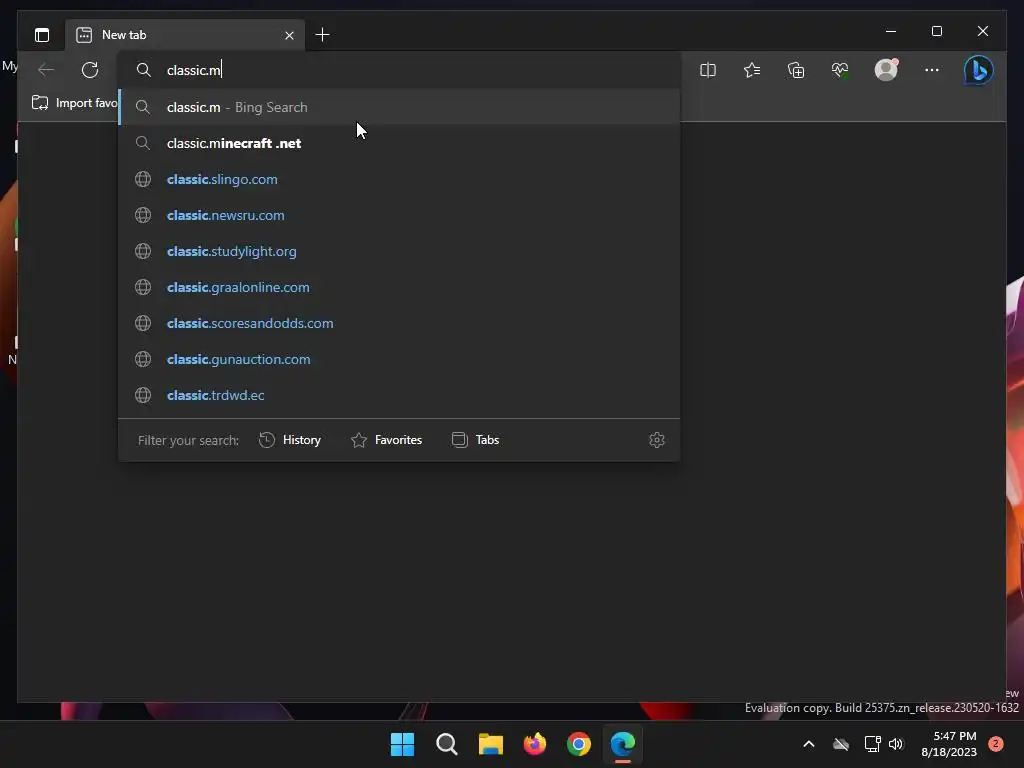
Task: Open classic.scoresandodds.com suggestion
Action: pos(399,323)
